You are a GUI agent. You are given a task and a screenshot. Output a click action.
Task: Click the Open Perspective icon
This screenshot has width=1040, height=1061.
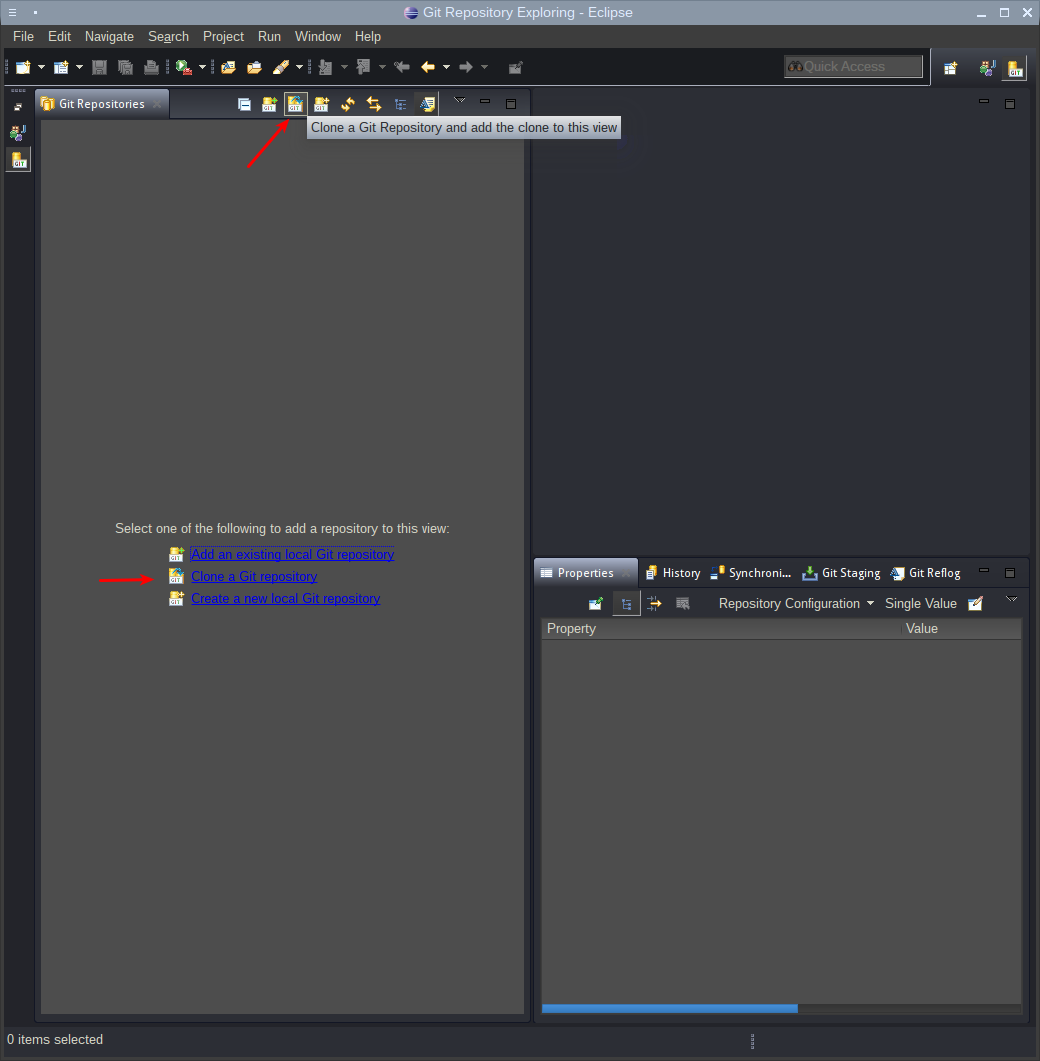[x=951, y=68]
